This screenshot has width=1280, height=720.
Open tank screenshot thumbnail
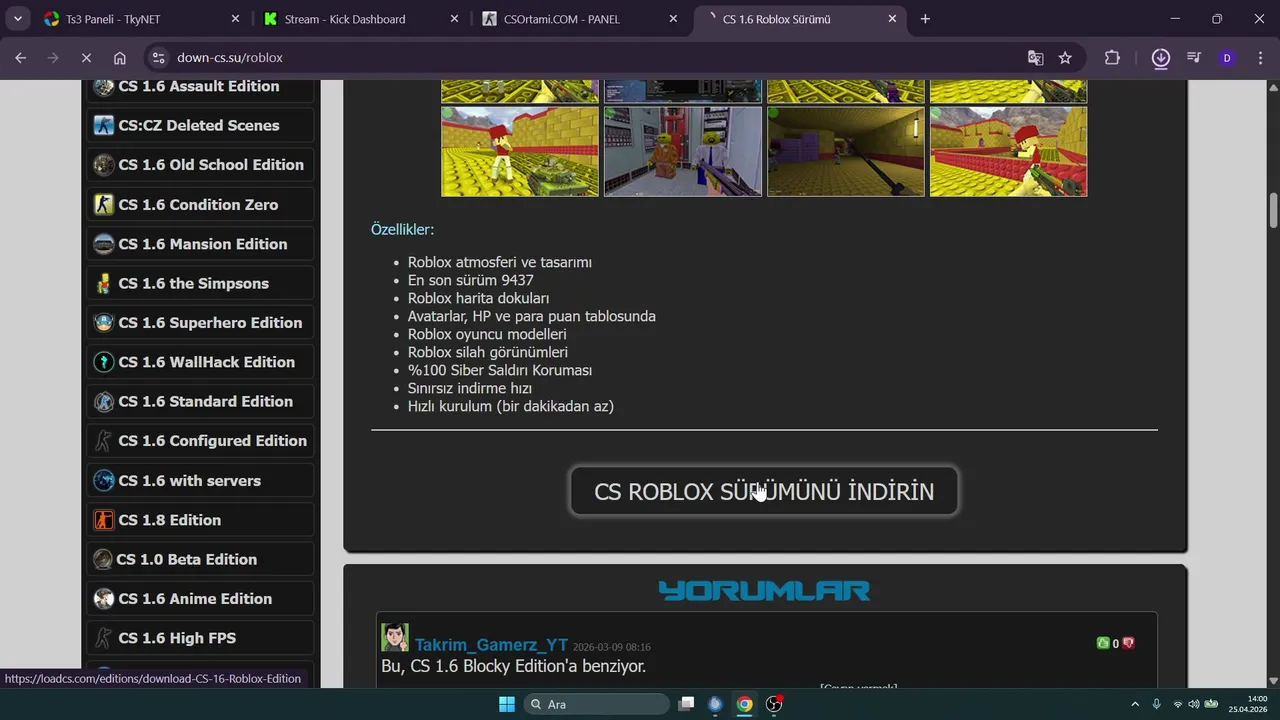520,151
